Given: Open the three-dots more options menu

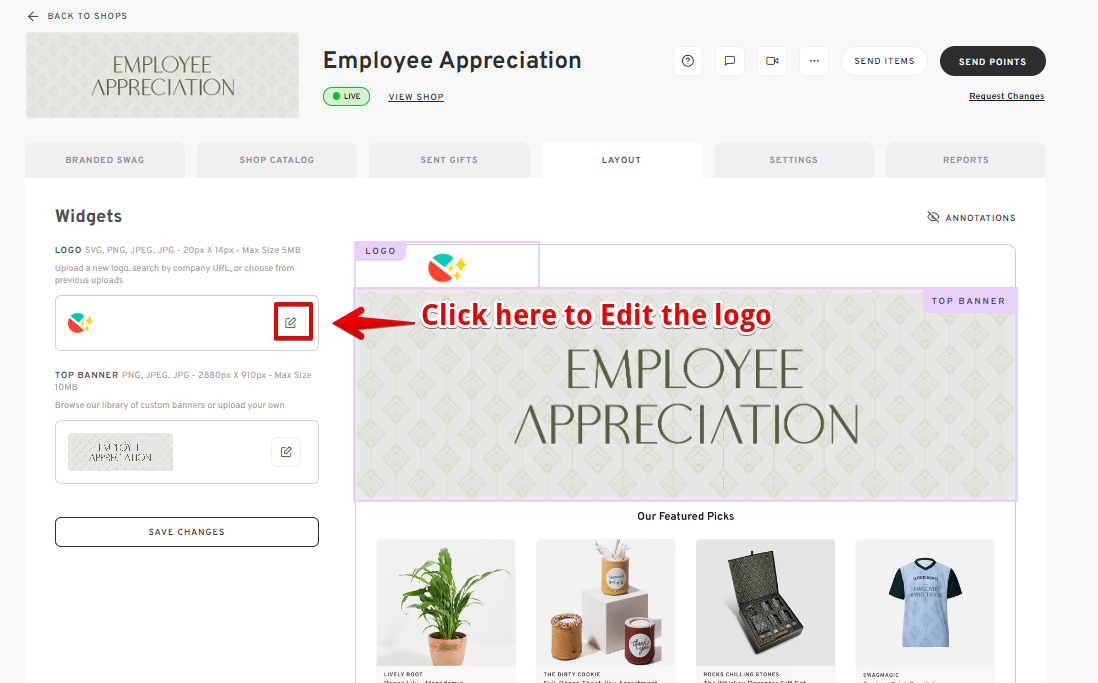Looking at the screenshot, I should (x=814, y=61).
